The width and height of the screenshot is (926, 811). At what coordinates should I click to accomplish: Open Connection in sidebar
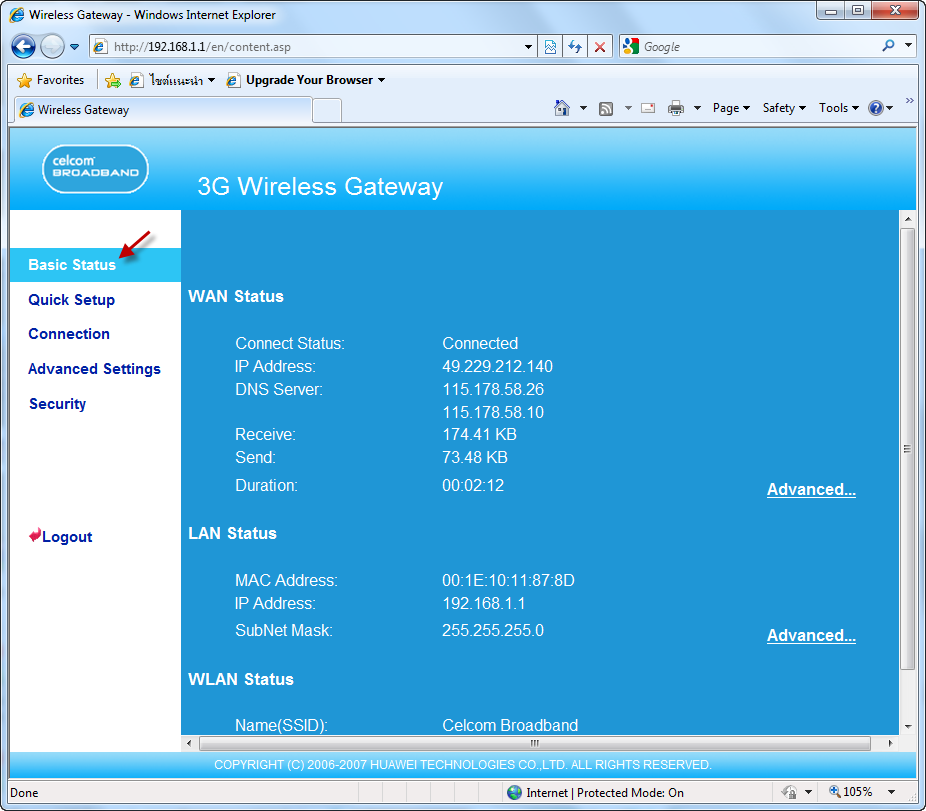(x=69, y=334)
